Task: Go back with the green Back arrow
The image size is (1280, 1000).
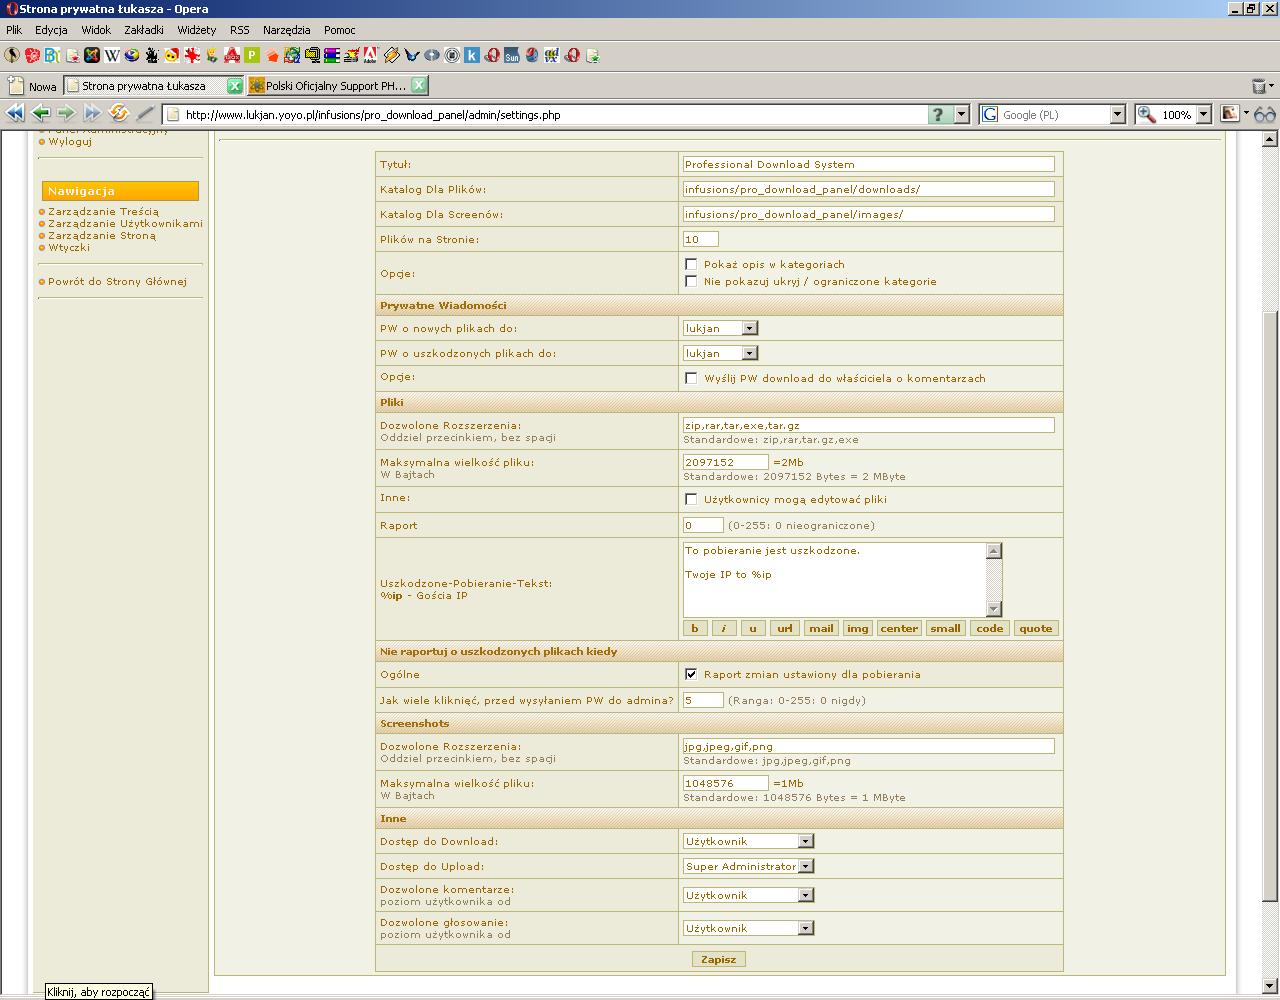Action: tap(41, 114)
